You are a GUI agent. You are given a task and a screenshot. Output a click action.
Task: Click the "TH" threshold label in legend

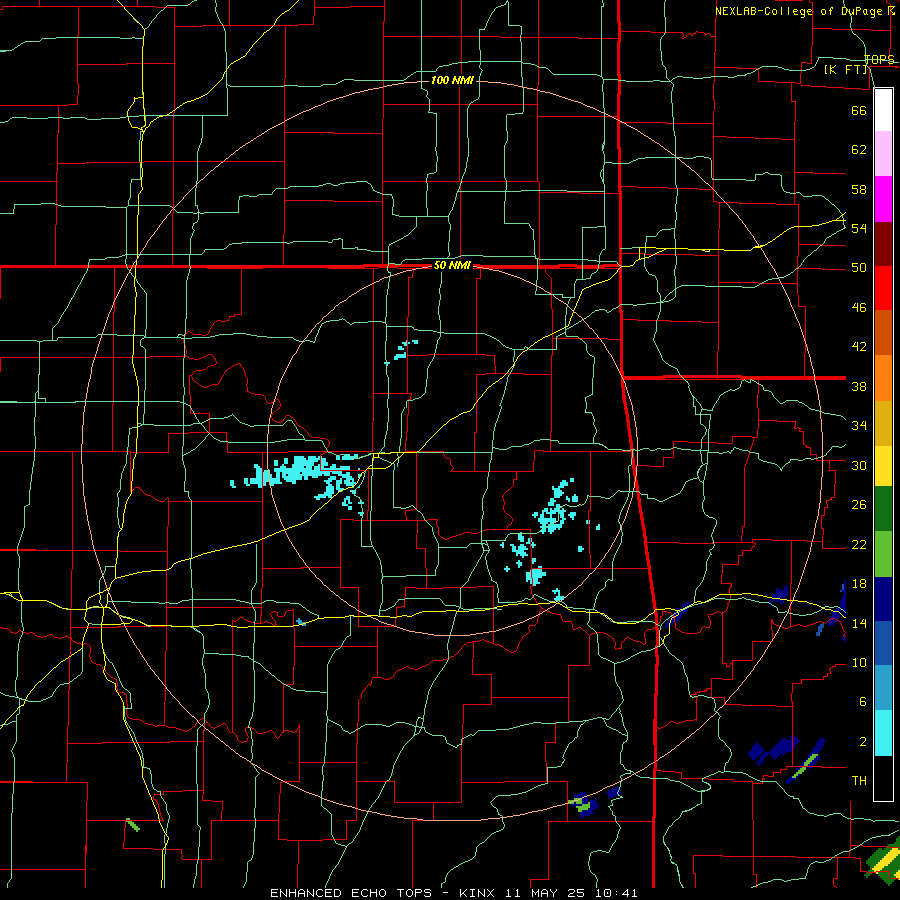tap(859, 781)
